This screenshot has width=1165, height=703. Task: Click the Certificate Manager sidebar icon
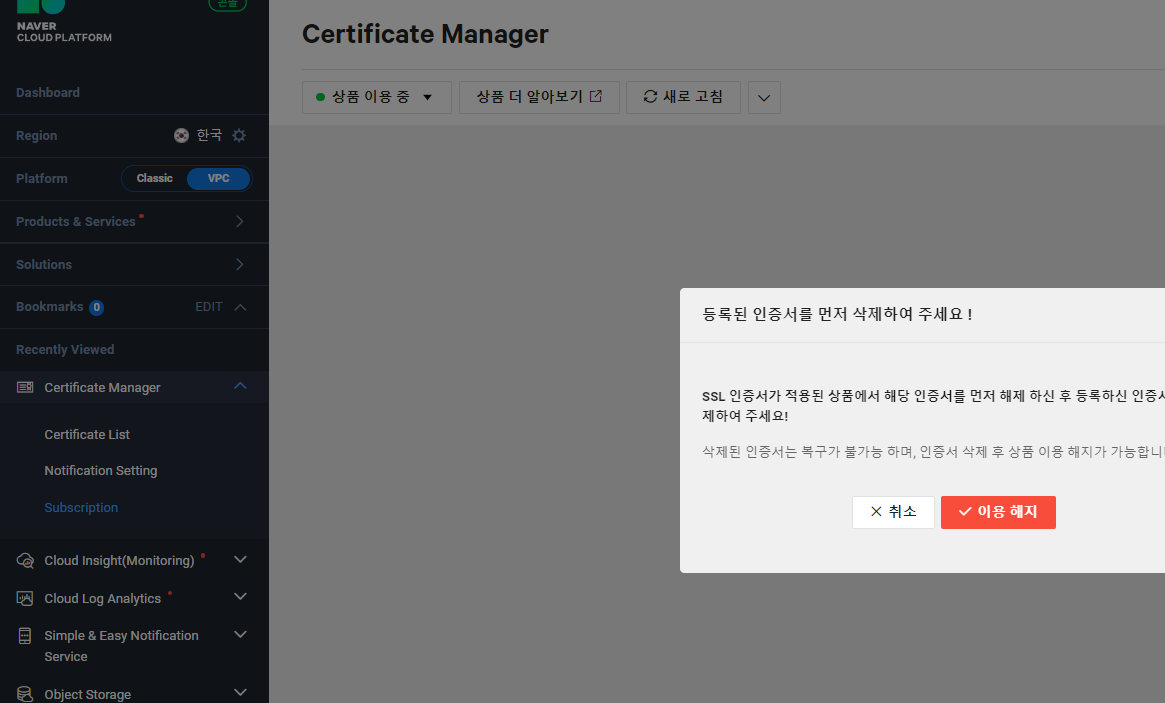point(25,387)
